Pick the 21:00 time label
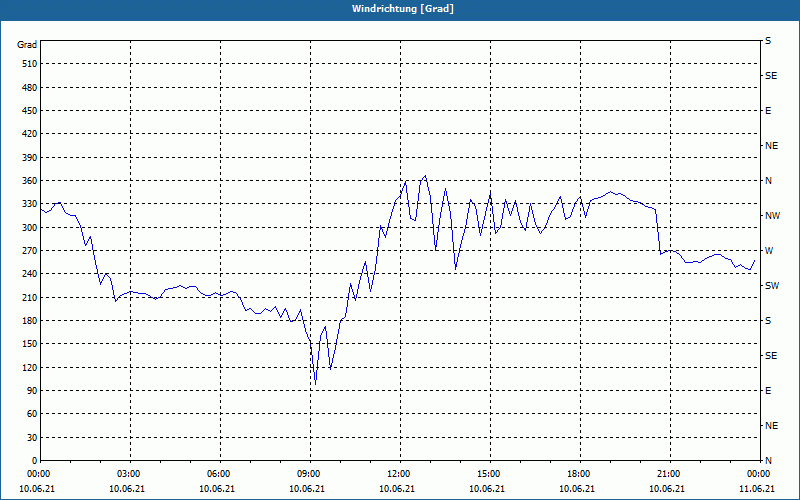The height and width of the screenshot is (500, 800). click(670, 474)
